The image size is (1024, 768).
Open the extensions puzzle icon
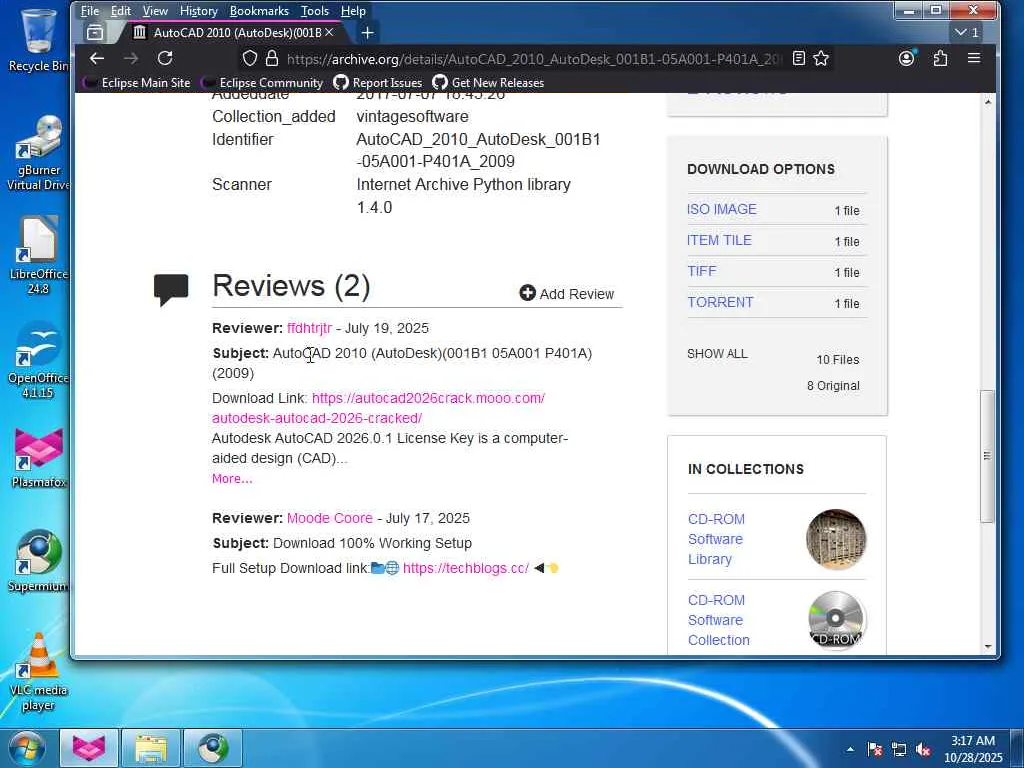tap(940, 59)
